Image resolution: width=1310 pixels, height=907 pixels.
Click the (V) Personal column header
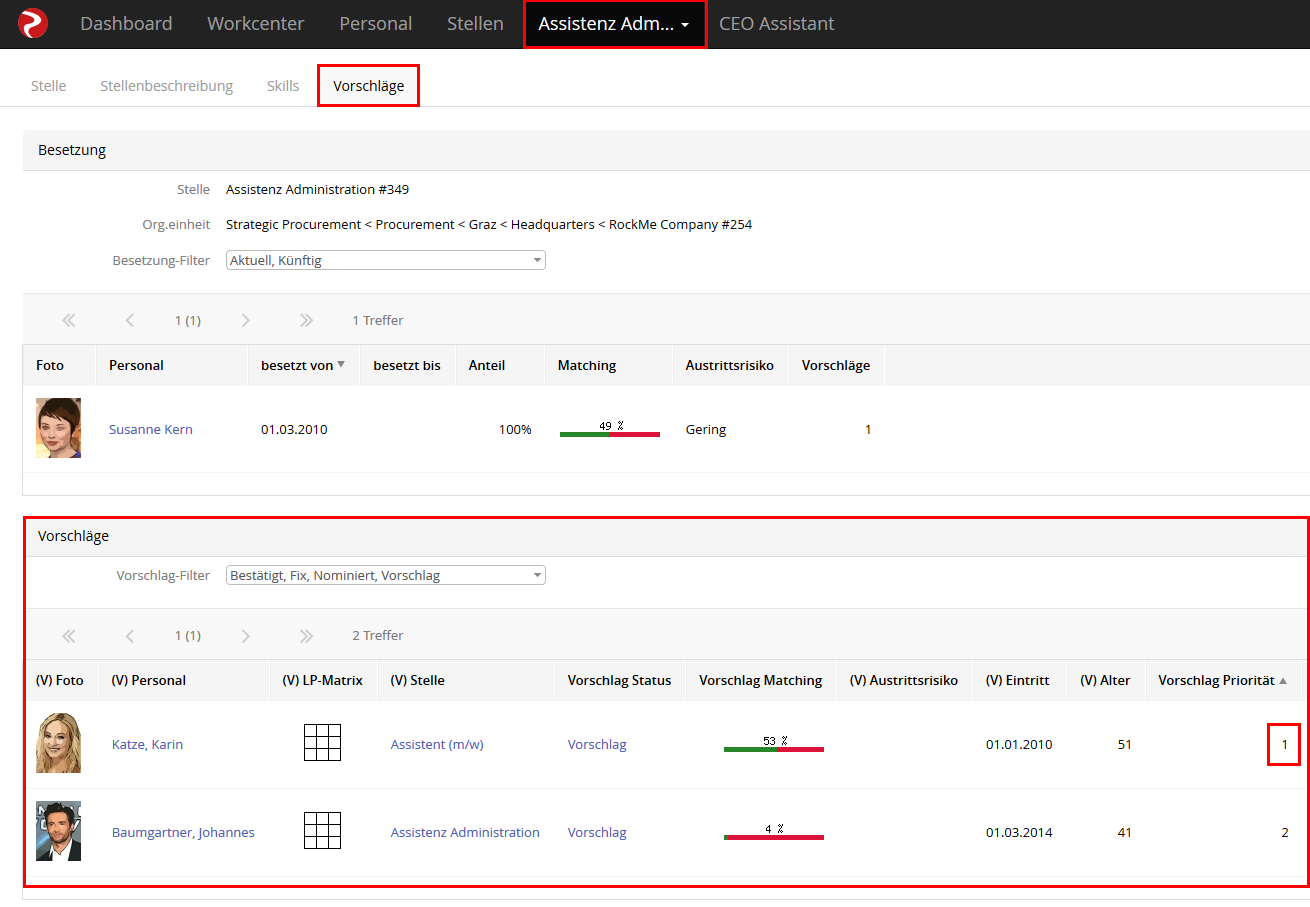click(149, 680)
